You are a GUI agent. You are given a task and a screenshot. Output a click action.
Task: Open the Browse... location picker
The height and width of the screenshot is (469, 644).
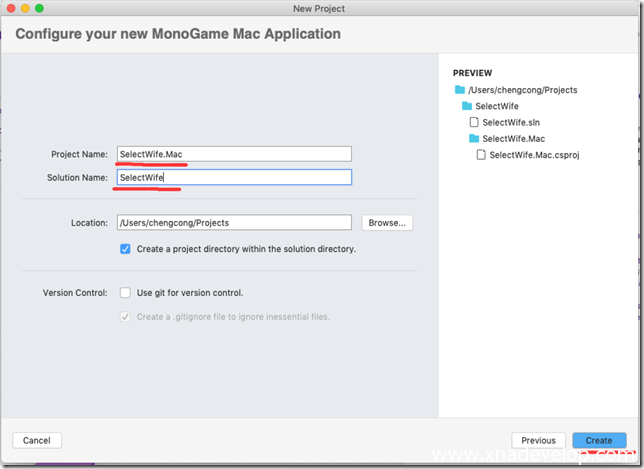387,223
